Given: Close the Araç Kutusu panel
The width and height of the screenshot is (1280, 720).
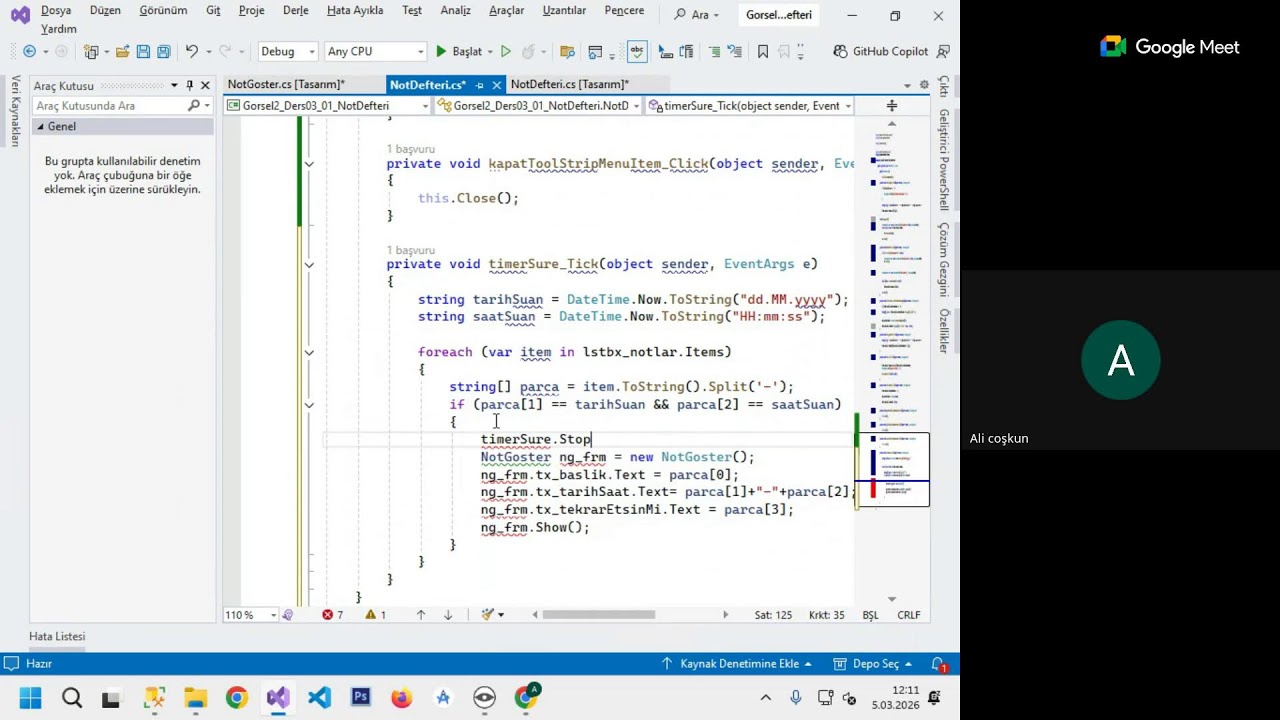Looking at the screenshot, I should tap(205, 86).
